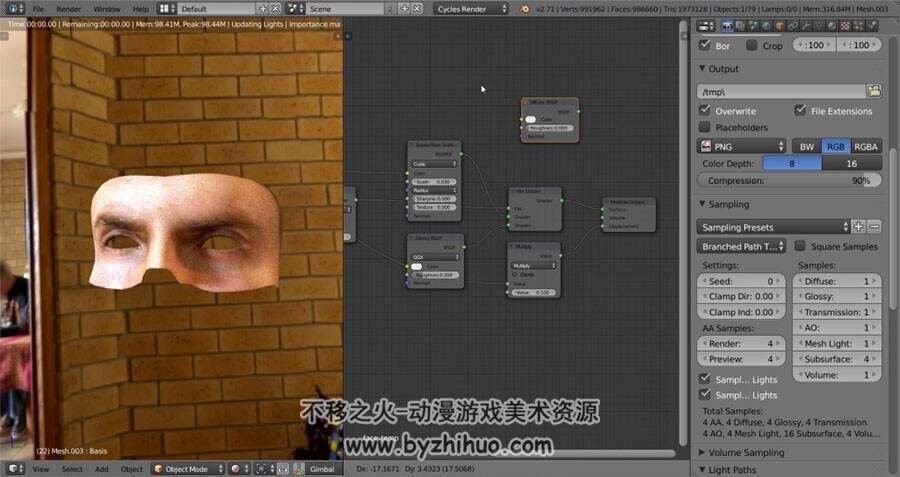
Task: Open the Cubic falloff dropdown in Subsurface node
Action: tap(435, 164)
